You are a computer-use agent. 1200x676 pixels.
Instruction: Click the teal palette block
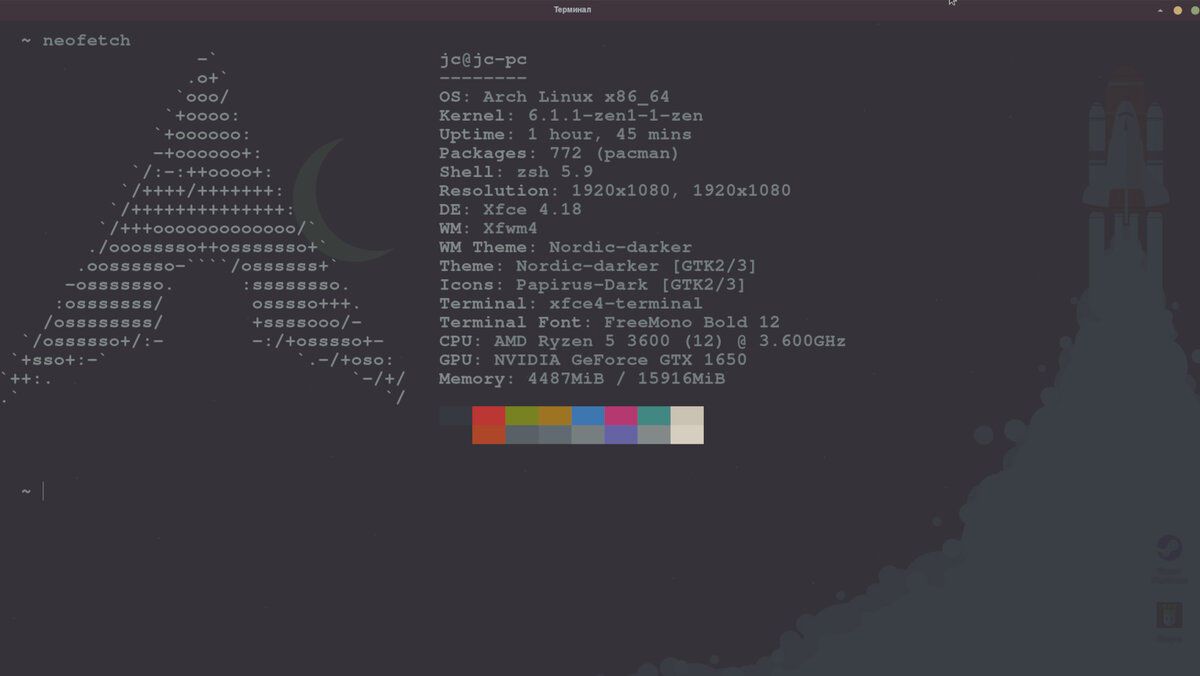[x=654, y=416]
